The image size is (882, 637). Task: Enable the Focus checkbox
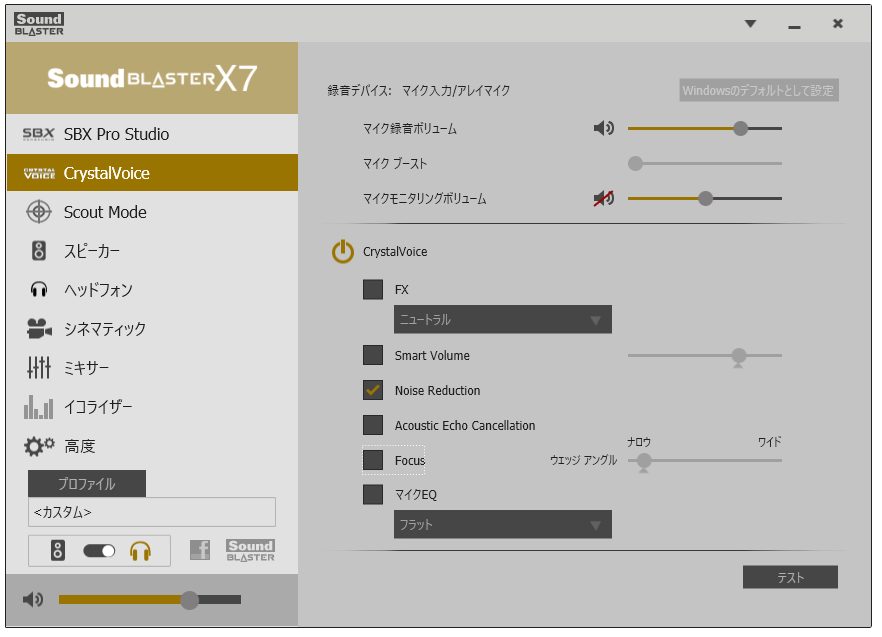[x=373, y=460]
